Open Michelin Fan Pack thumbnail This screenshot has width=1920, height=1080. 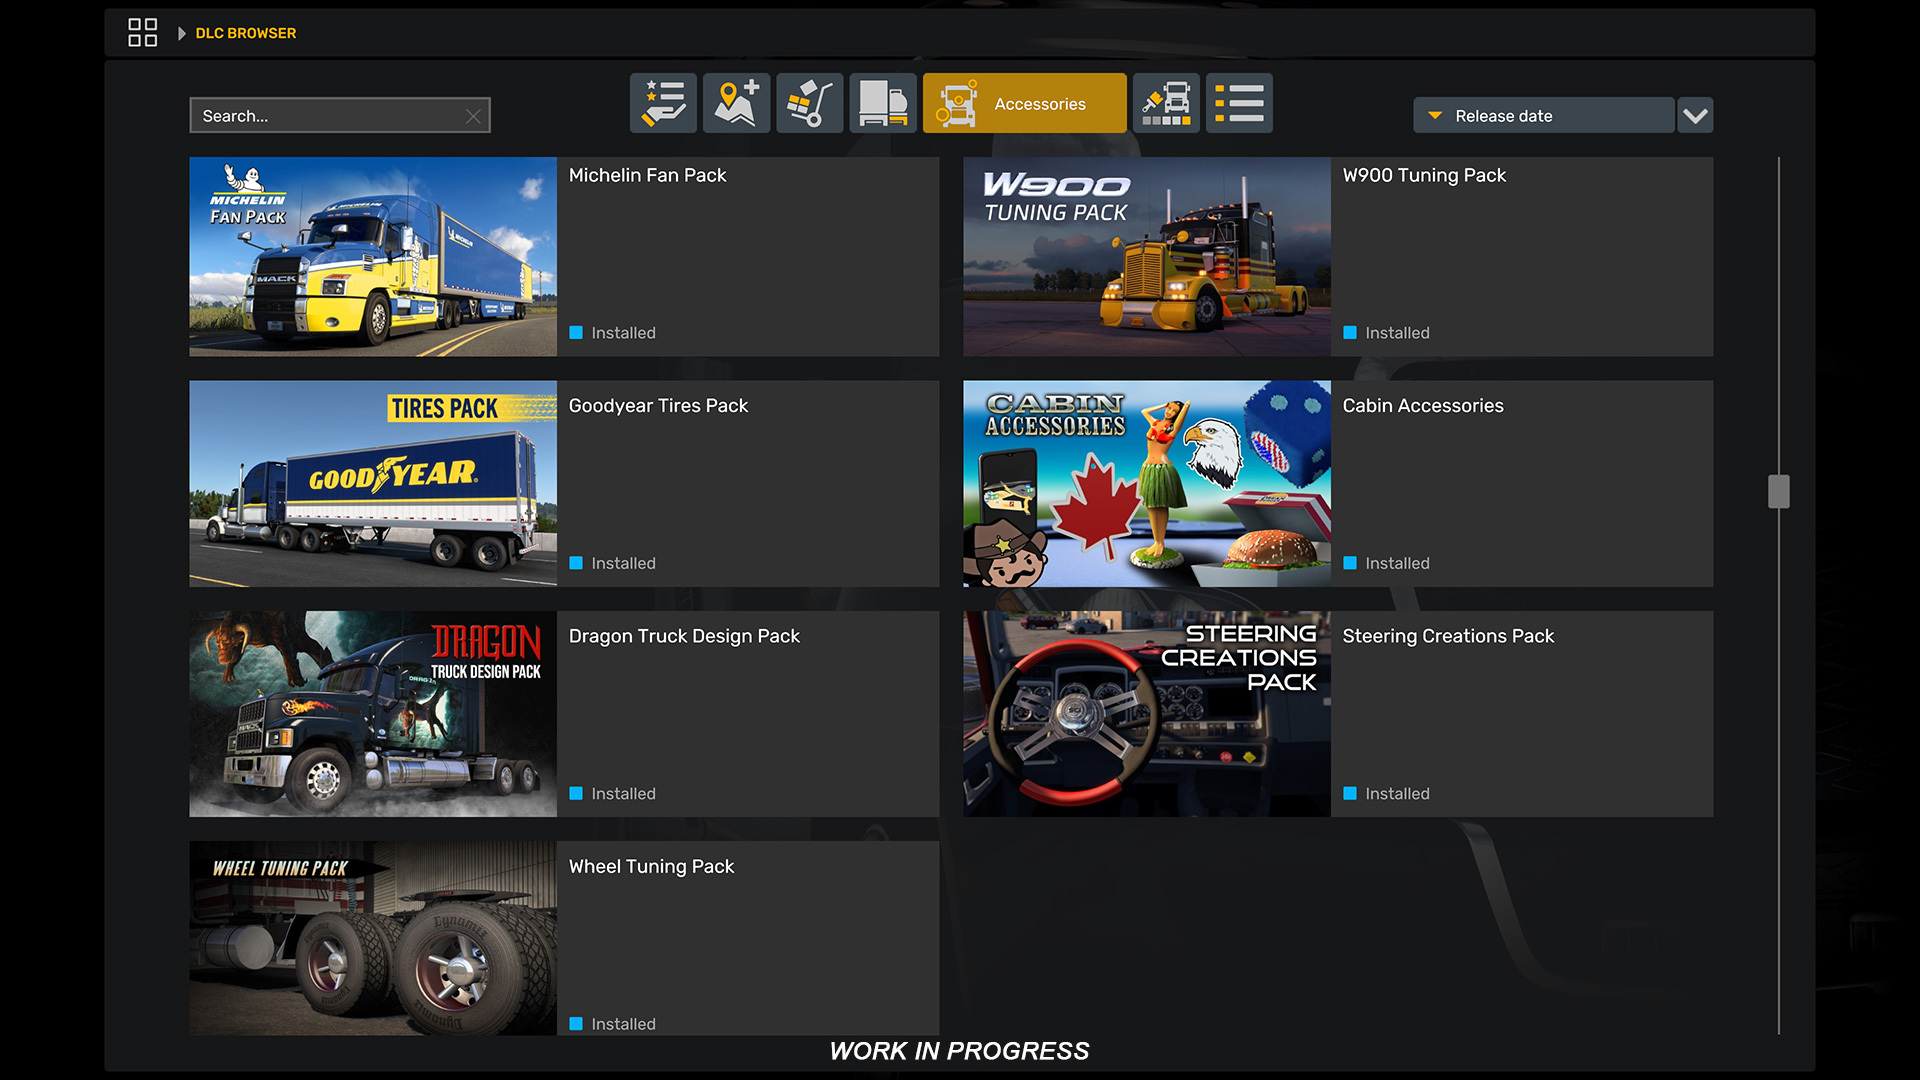[373, 257]
